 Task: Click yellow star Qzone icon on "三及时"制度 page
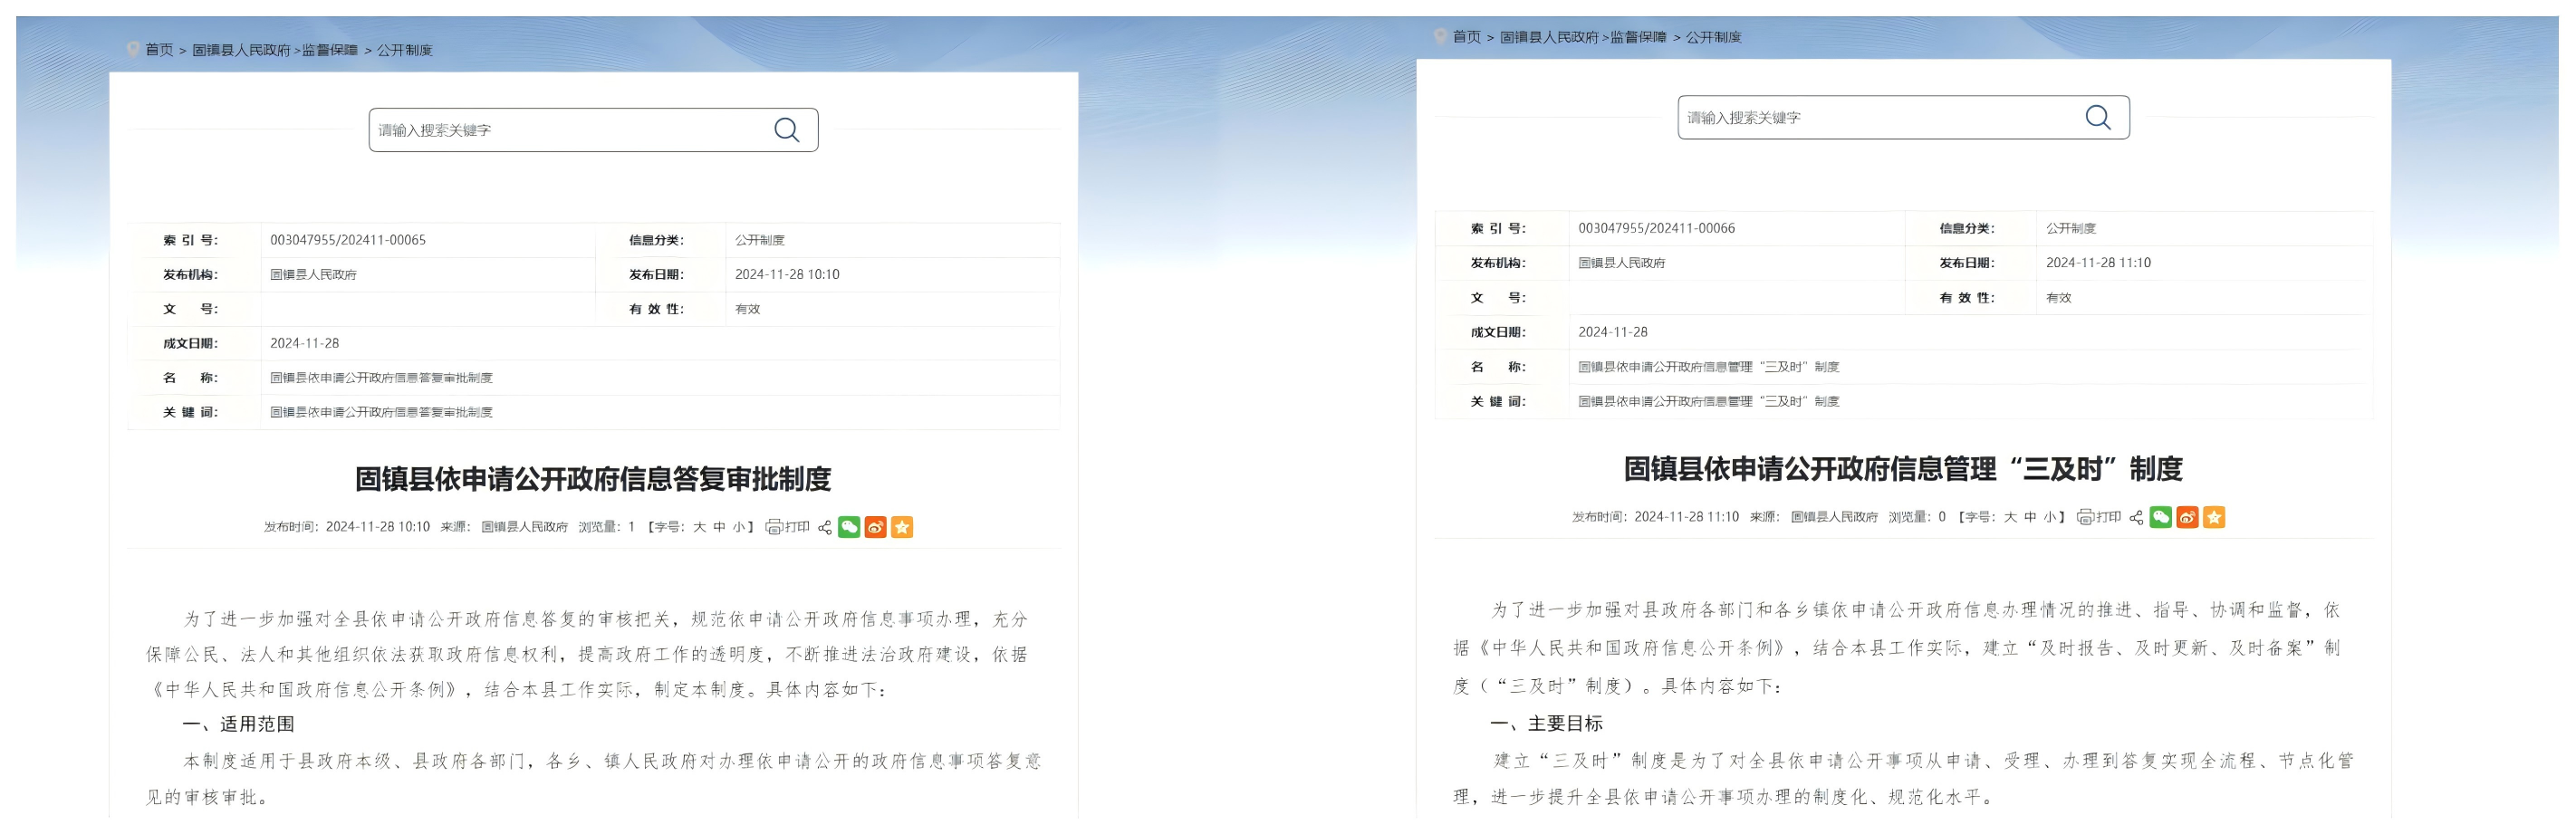click(2214, 517)
